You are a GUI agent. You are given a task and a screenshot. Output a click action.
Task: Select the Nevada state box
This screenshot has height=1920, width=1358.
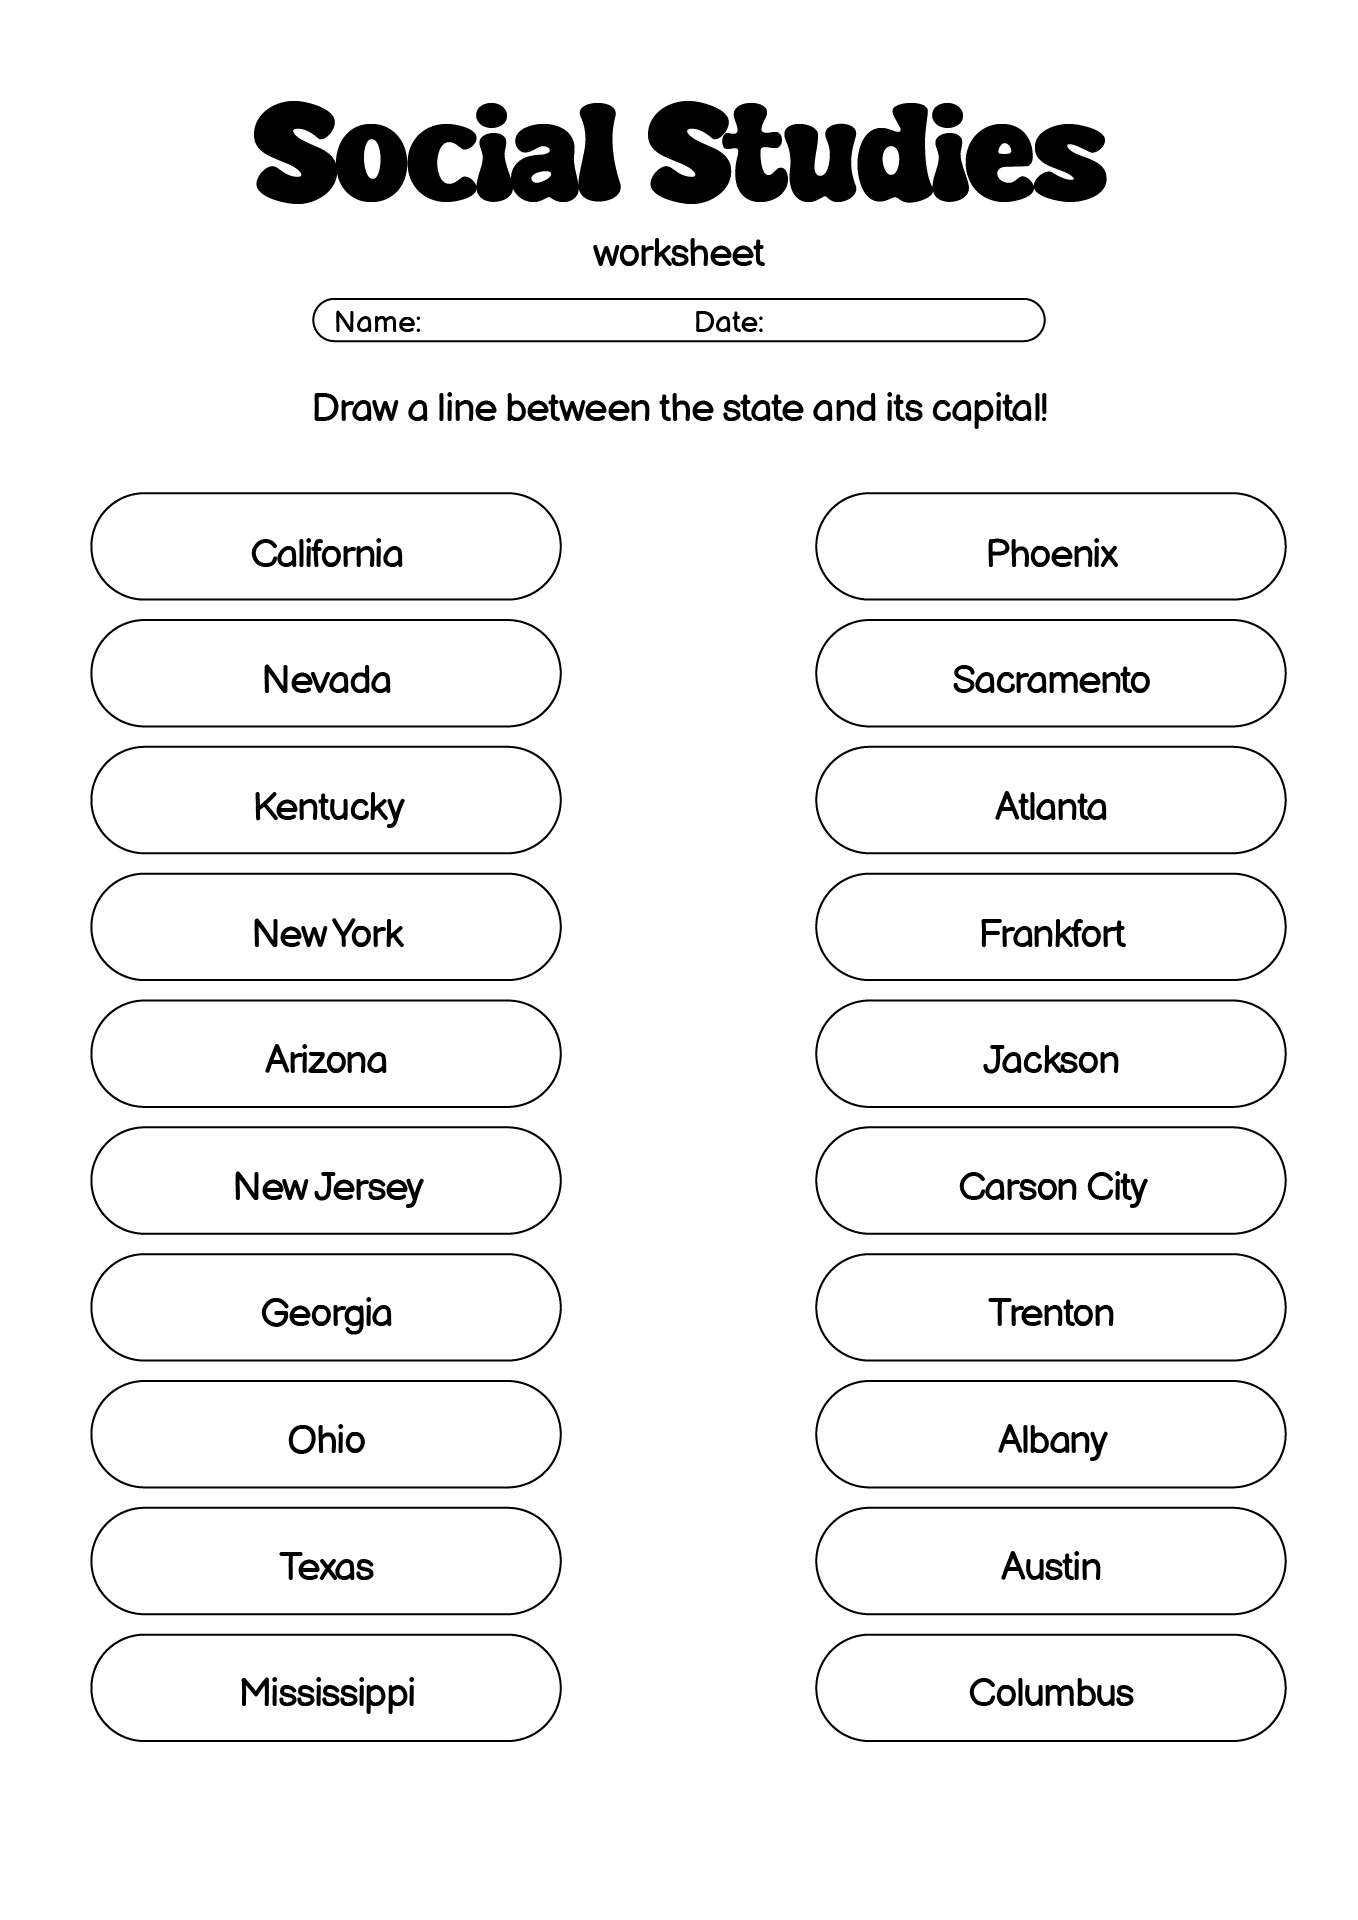(x=326, y=674)
